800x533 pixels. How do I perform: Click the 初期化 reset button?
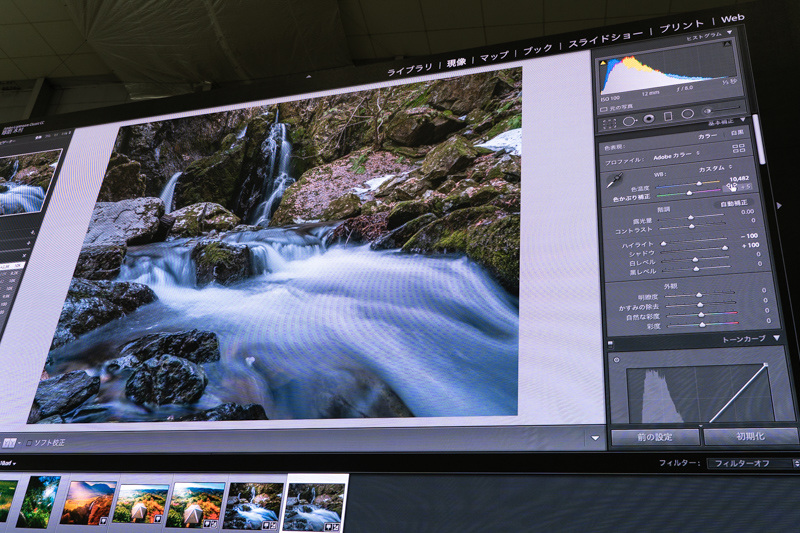coord(751,436)
